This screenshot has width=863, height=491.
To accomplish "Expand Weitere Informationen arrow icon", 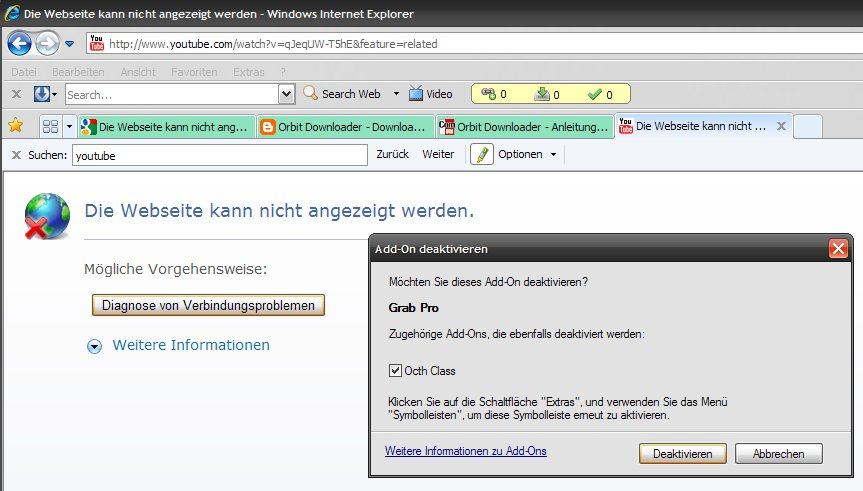I will click(95, 346).
